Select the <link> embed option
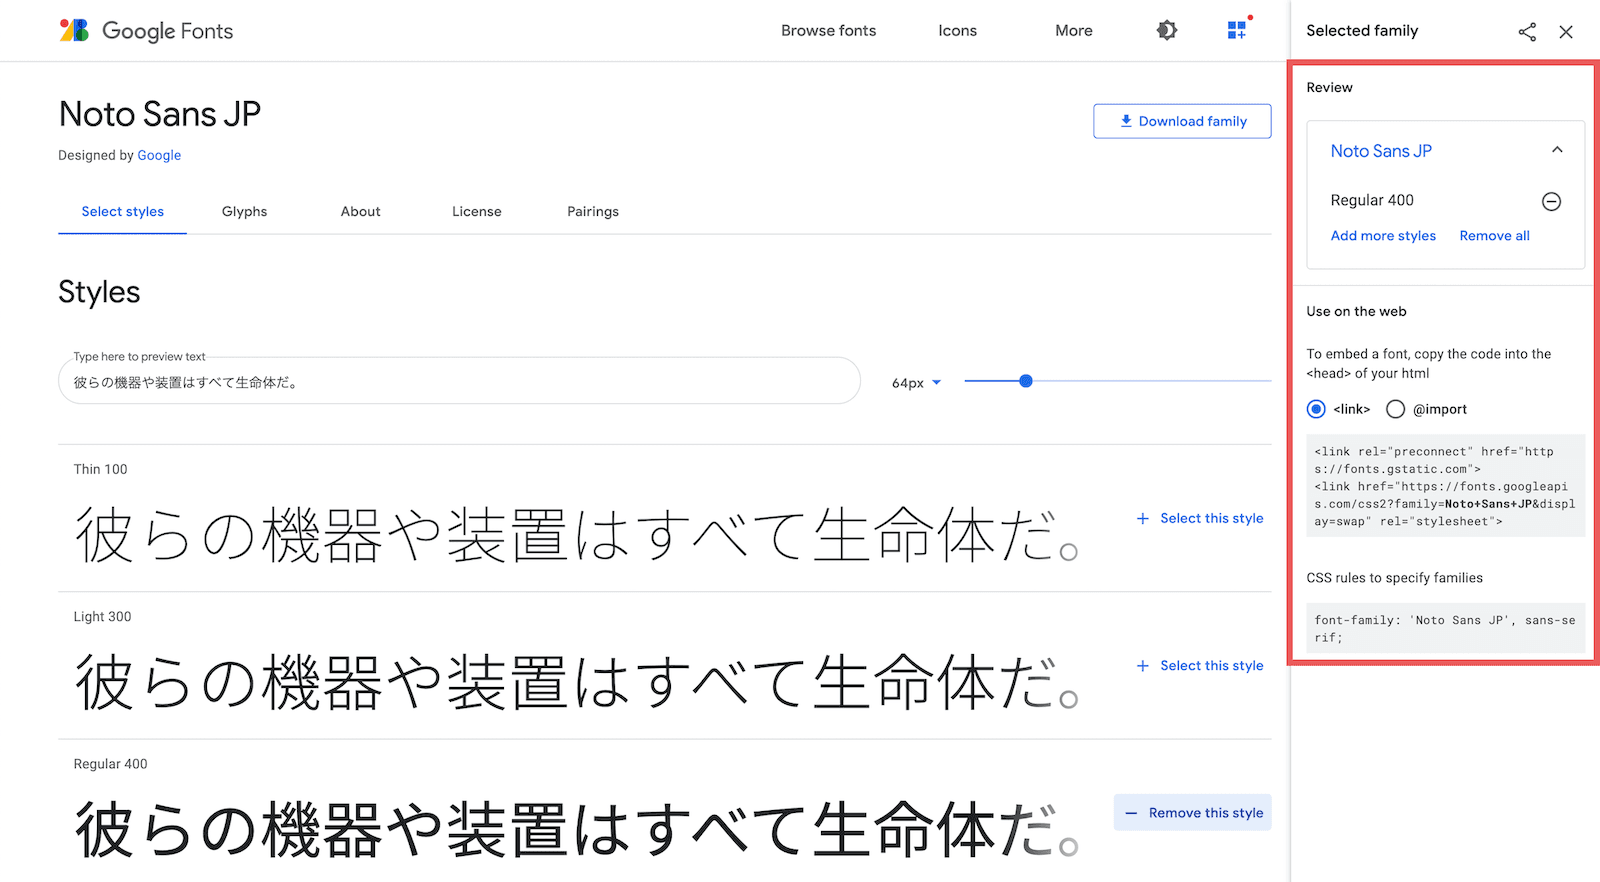This screenshot has width=1600, height=882. pos(1316,409)
